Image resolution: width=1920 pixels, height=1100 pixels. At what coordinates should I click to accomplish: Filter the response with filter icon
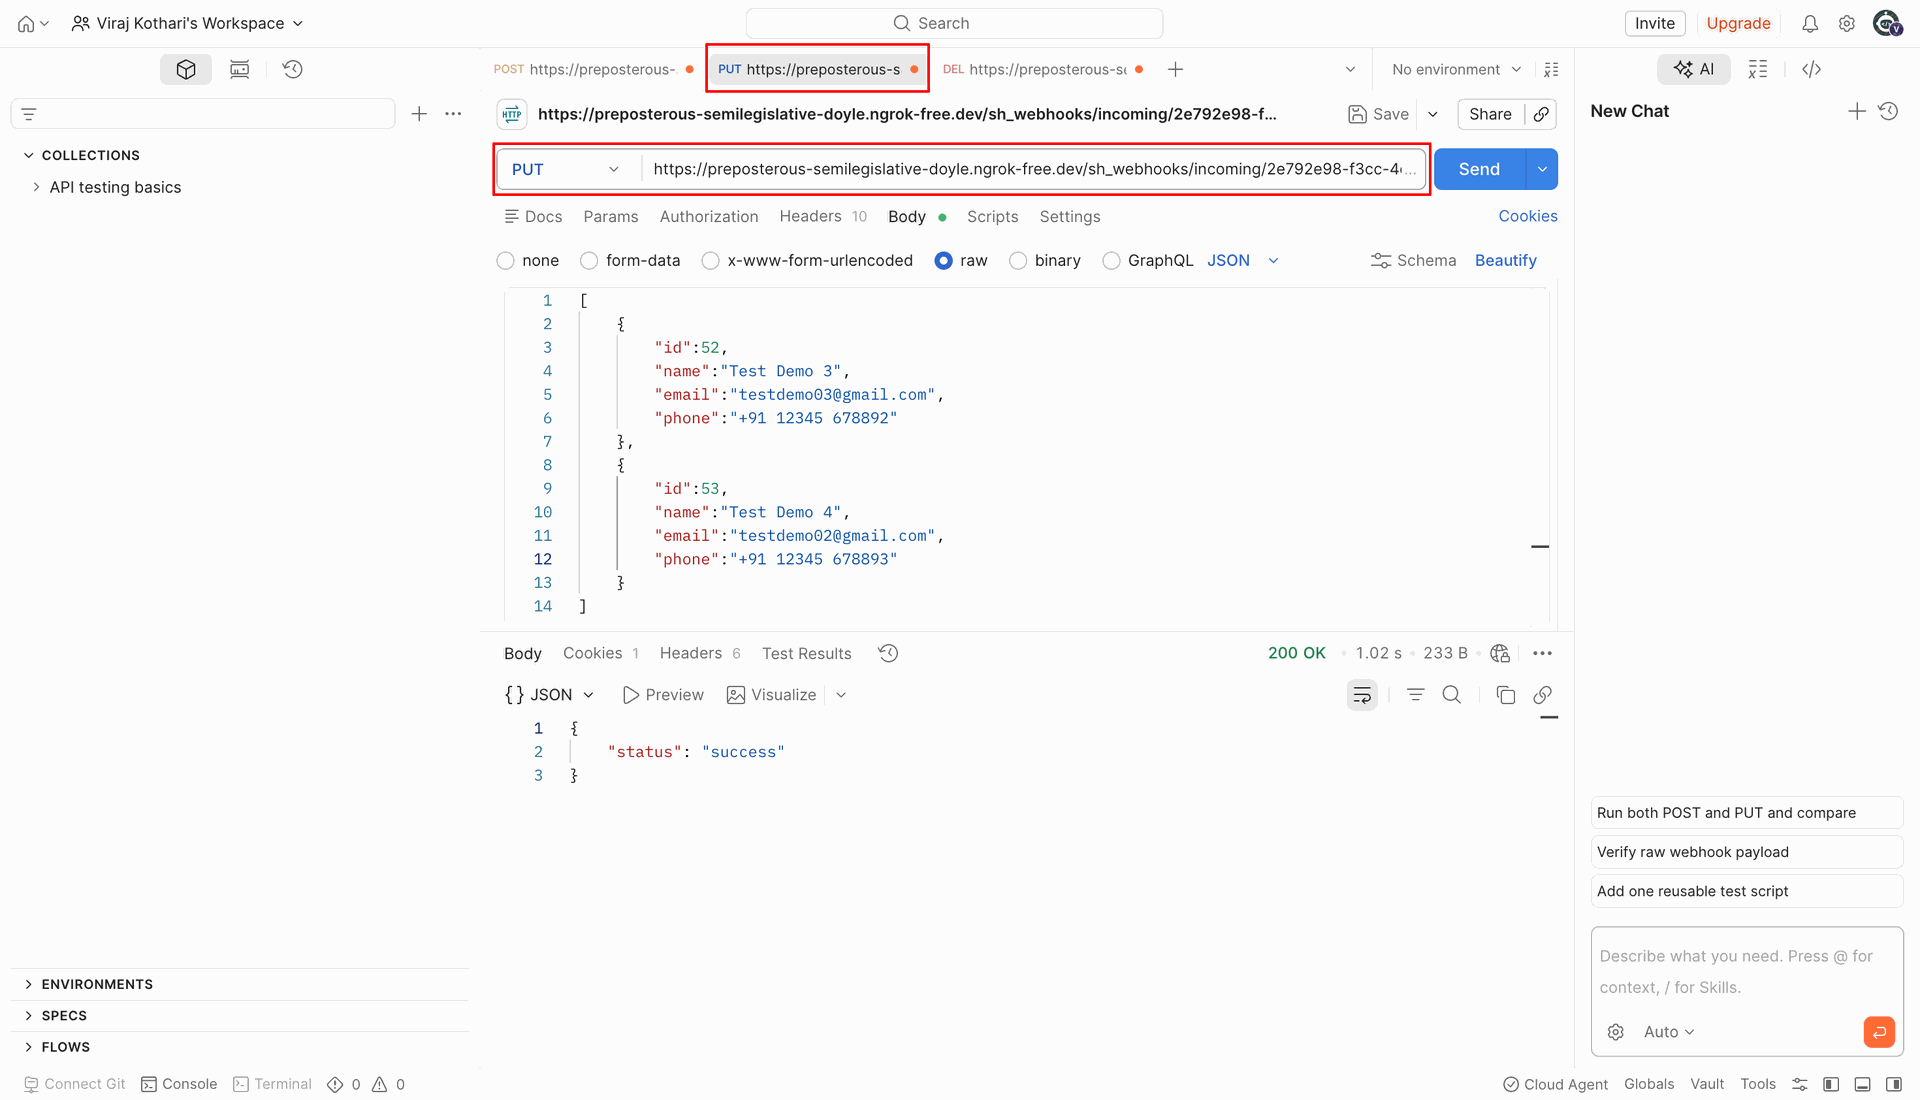click(1415, 695)
